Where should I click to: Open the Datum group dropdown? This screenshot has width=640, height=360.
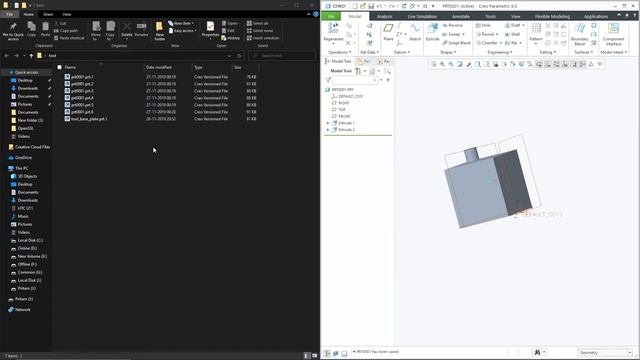tap(402, 52)
